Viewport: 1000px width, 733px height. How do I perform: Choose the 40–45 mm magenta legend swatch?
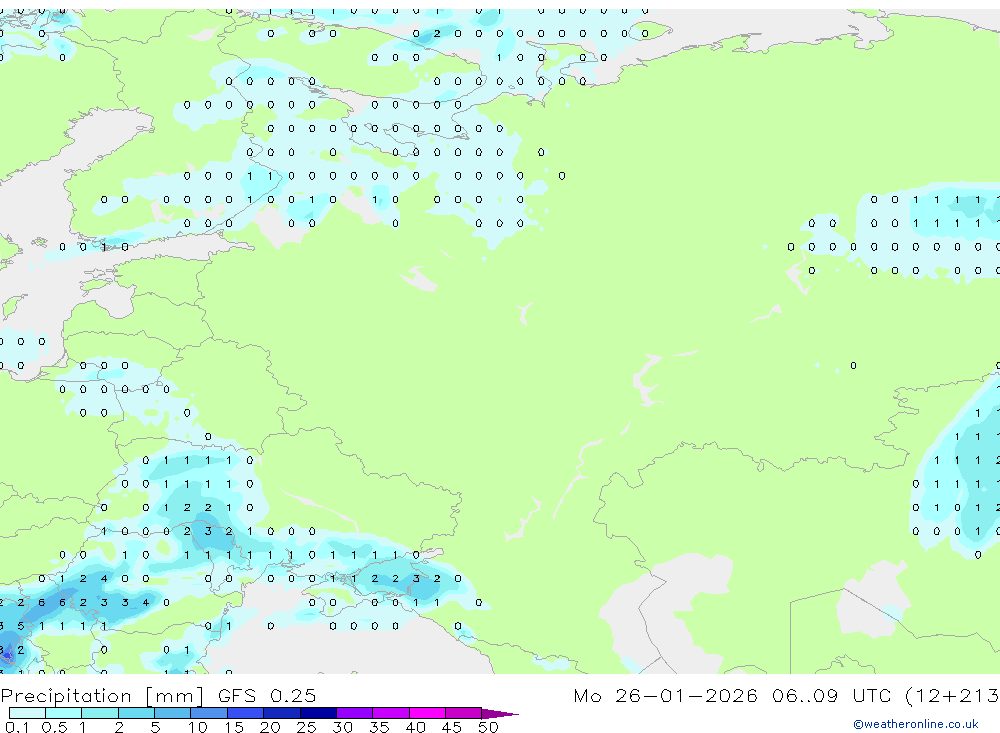coord(427,713)
